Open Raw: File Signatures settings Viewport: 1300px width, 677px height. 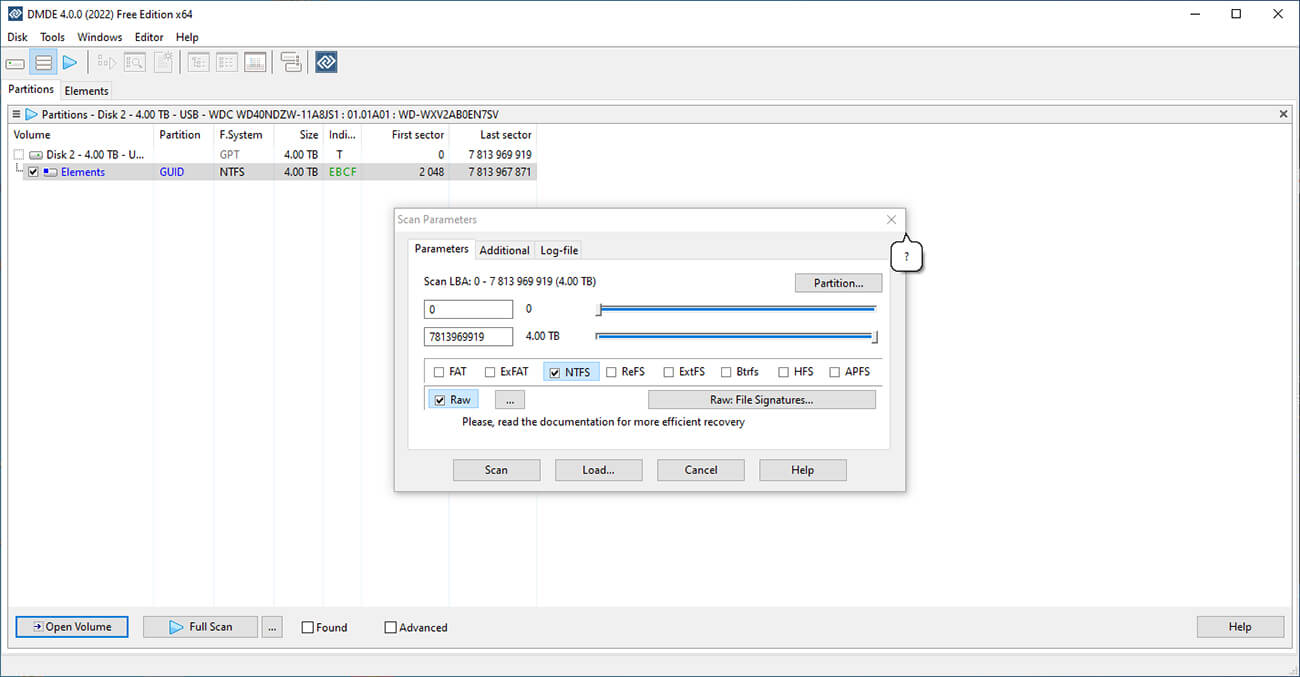click(762, 399)
